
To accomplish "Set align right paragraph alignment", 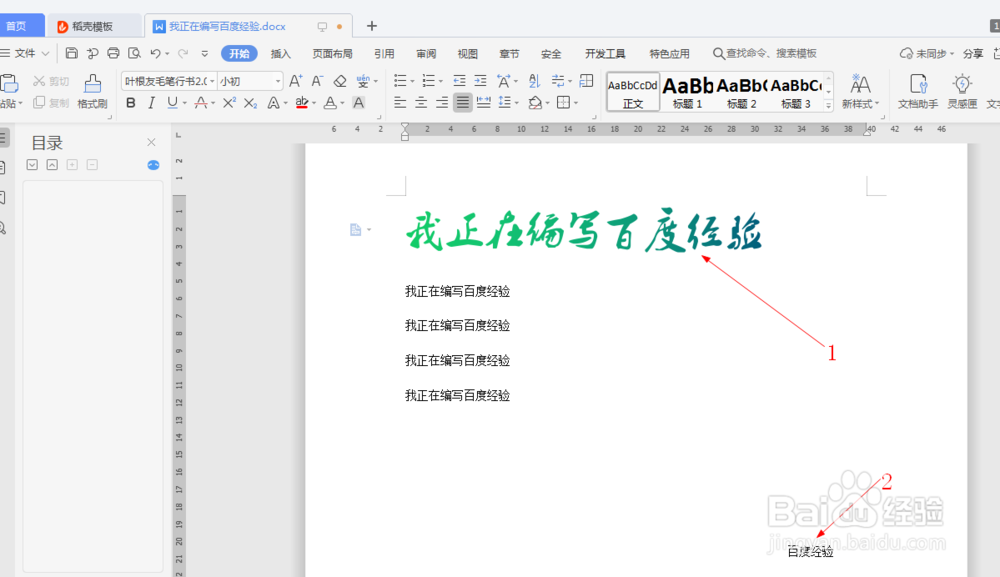I will pyautogui.click(x=442, y=103).
